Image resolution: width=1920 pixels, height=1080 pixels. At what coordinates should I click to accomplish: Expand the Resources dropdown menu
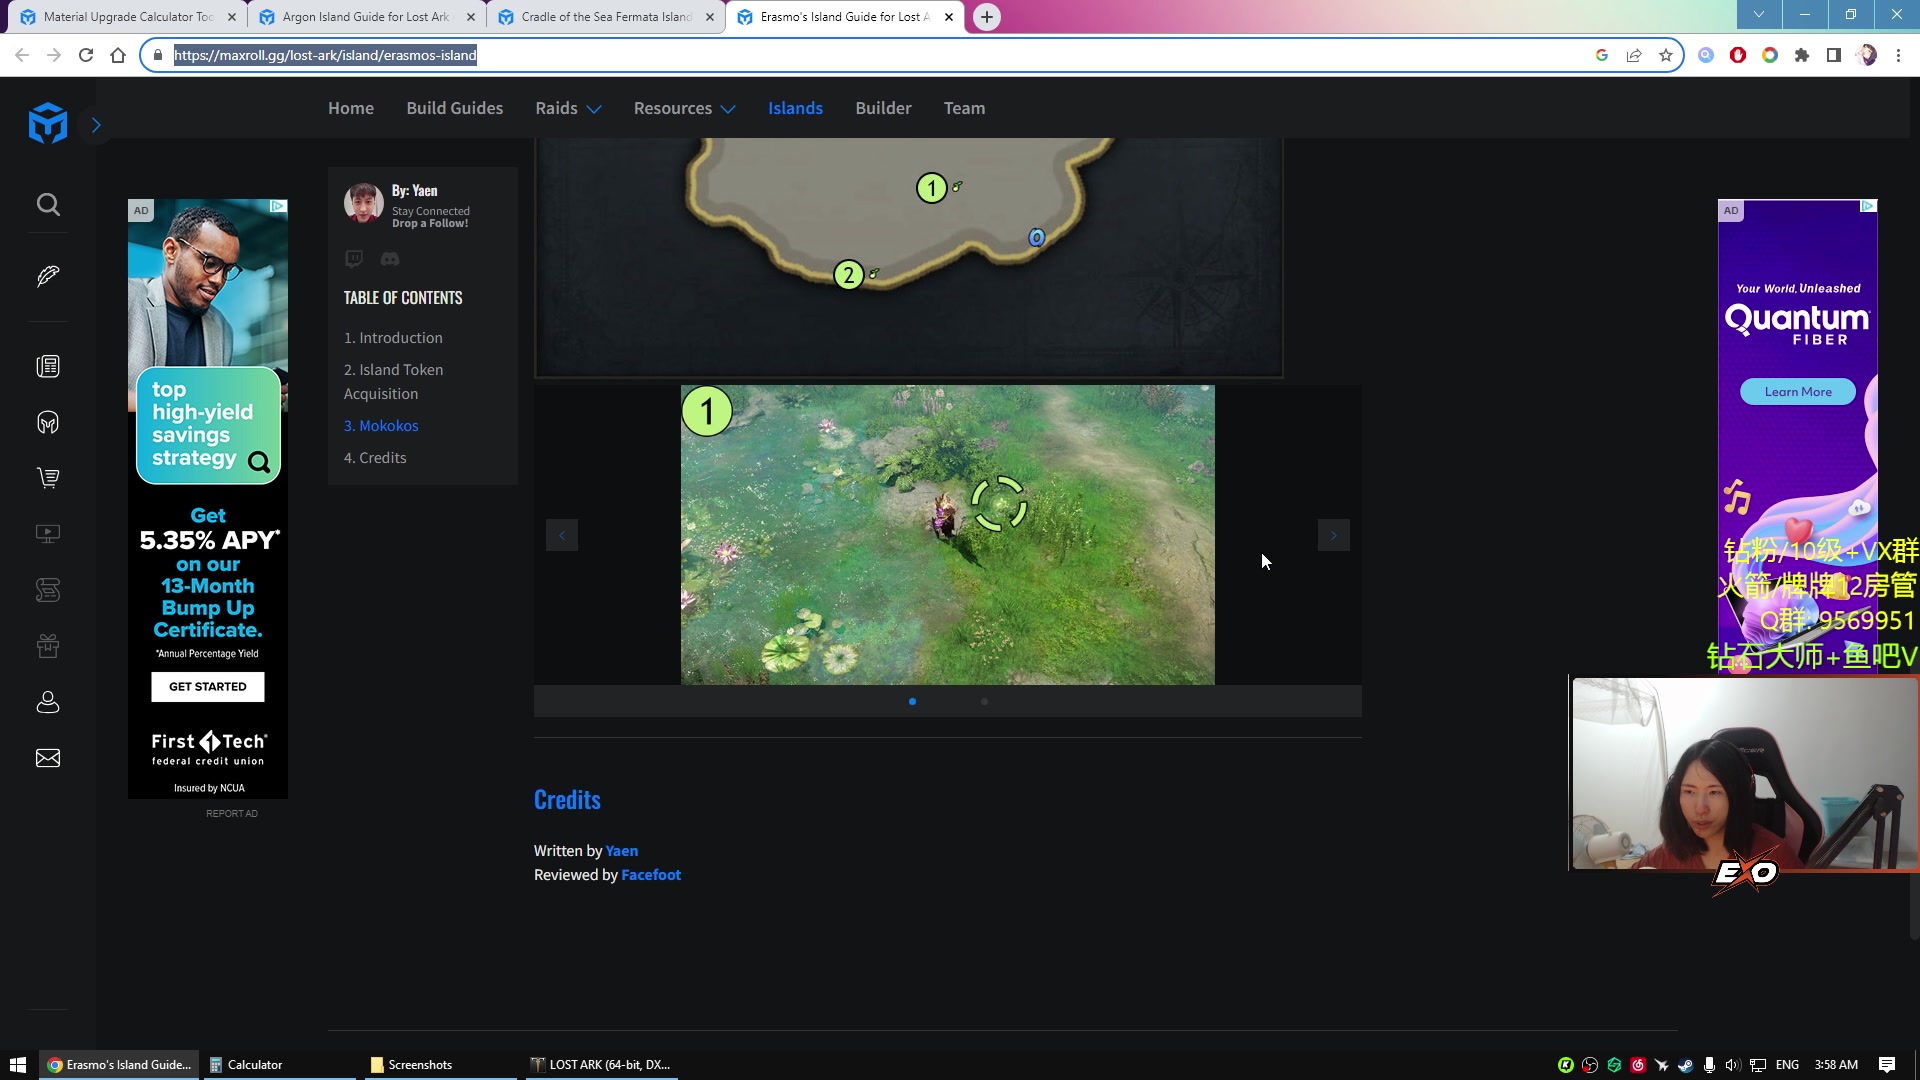(x=684, y=108)
